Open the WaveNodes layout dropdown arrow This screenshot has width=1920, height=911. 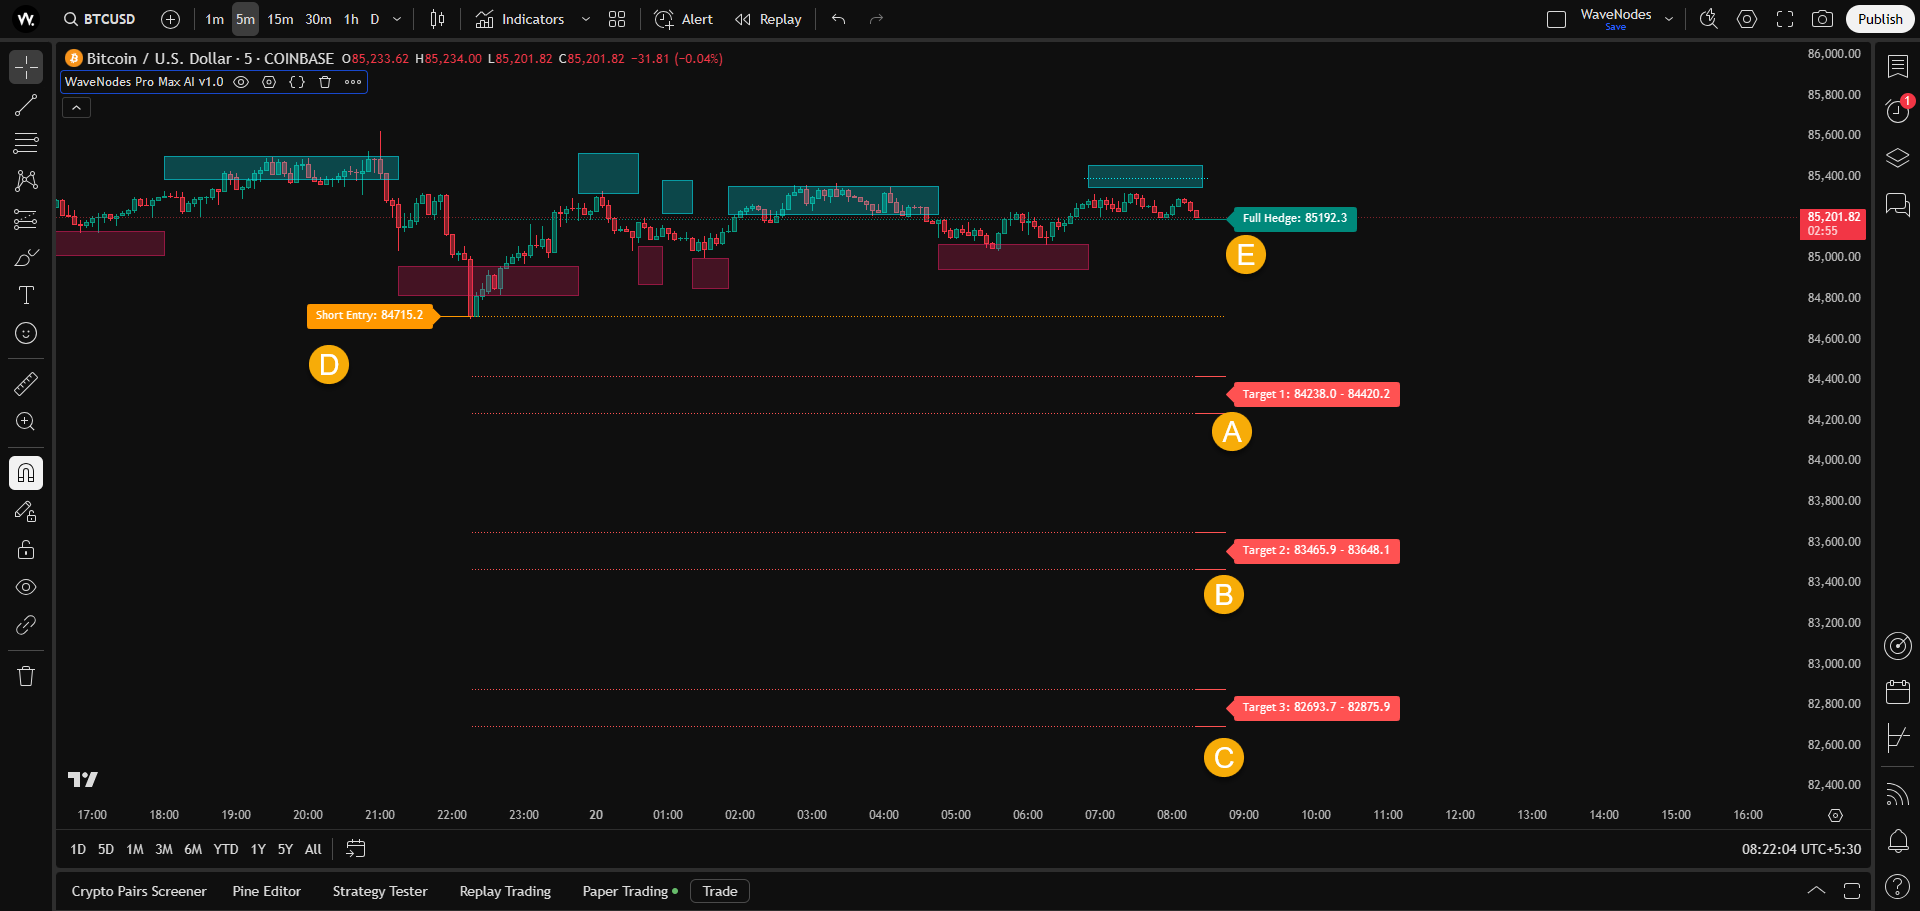pos(1668,19)
